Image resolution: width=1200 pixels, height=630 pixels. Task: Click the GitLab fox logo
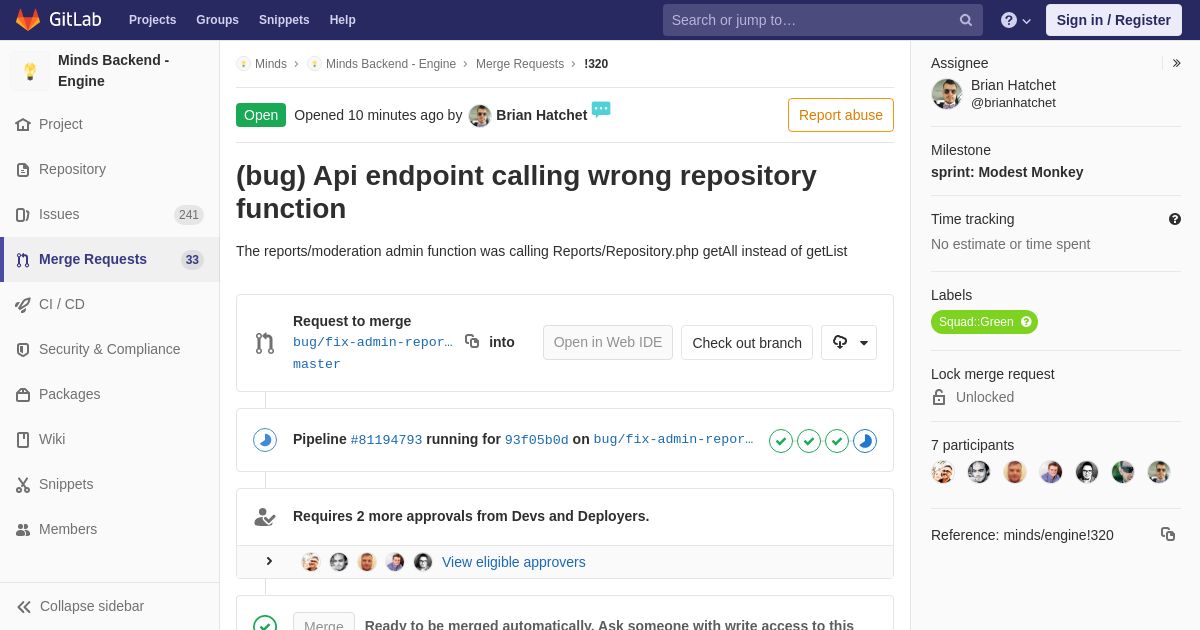pyautogui.click(x=28, y=19)
